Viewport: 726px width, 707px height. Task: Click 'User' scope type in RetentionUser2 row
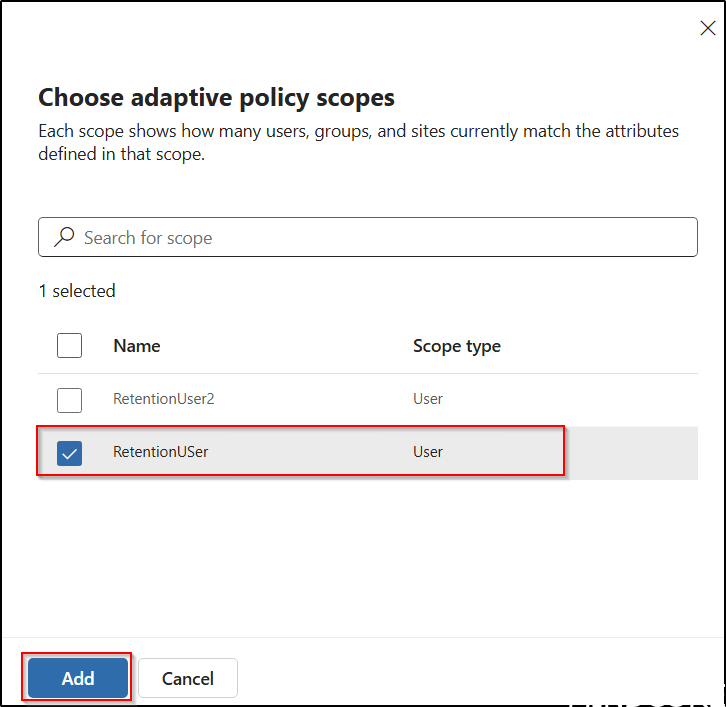point(428,399)
